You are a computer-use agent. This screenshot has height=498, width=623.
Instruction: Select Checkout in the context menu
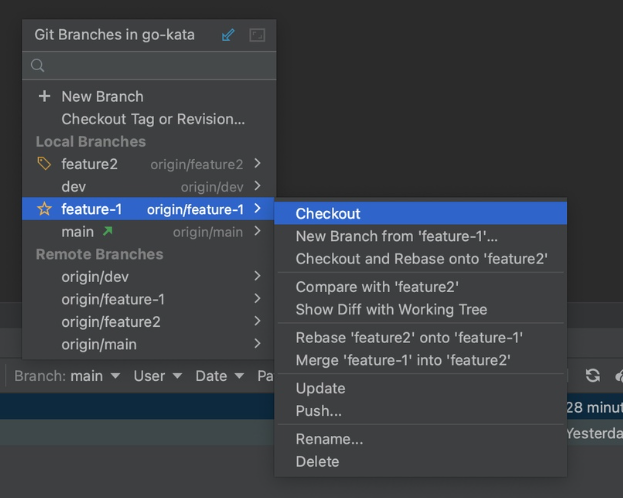(328, 214)
